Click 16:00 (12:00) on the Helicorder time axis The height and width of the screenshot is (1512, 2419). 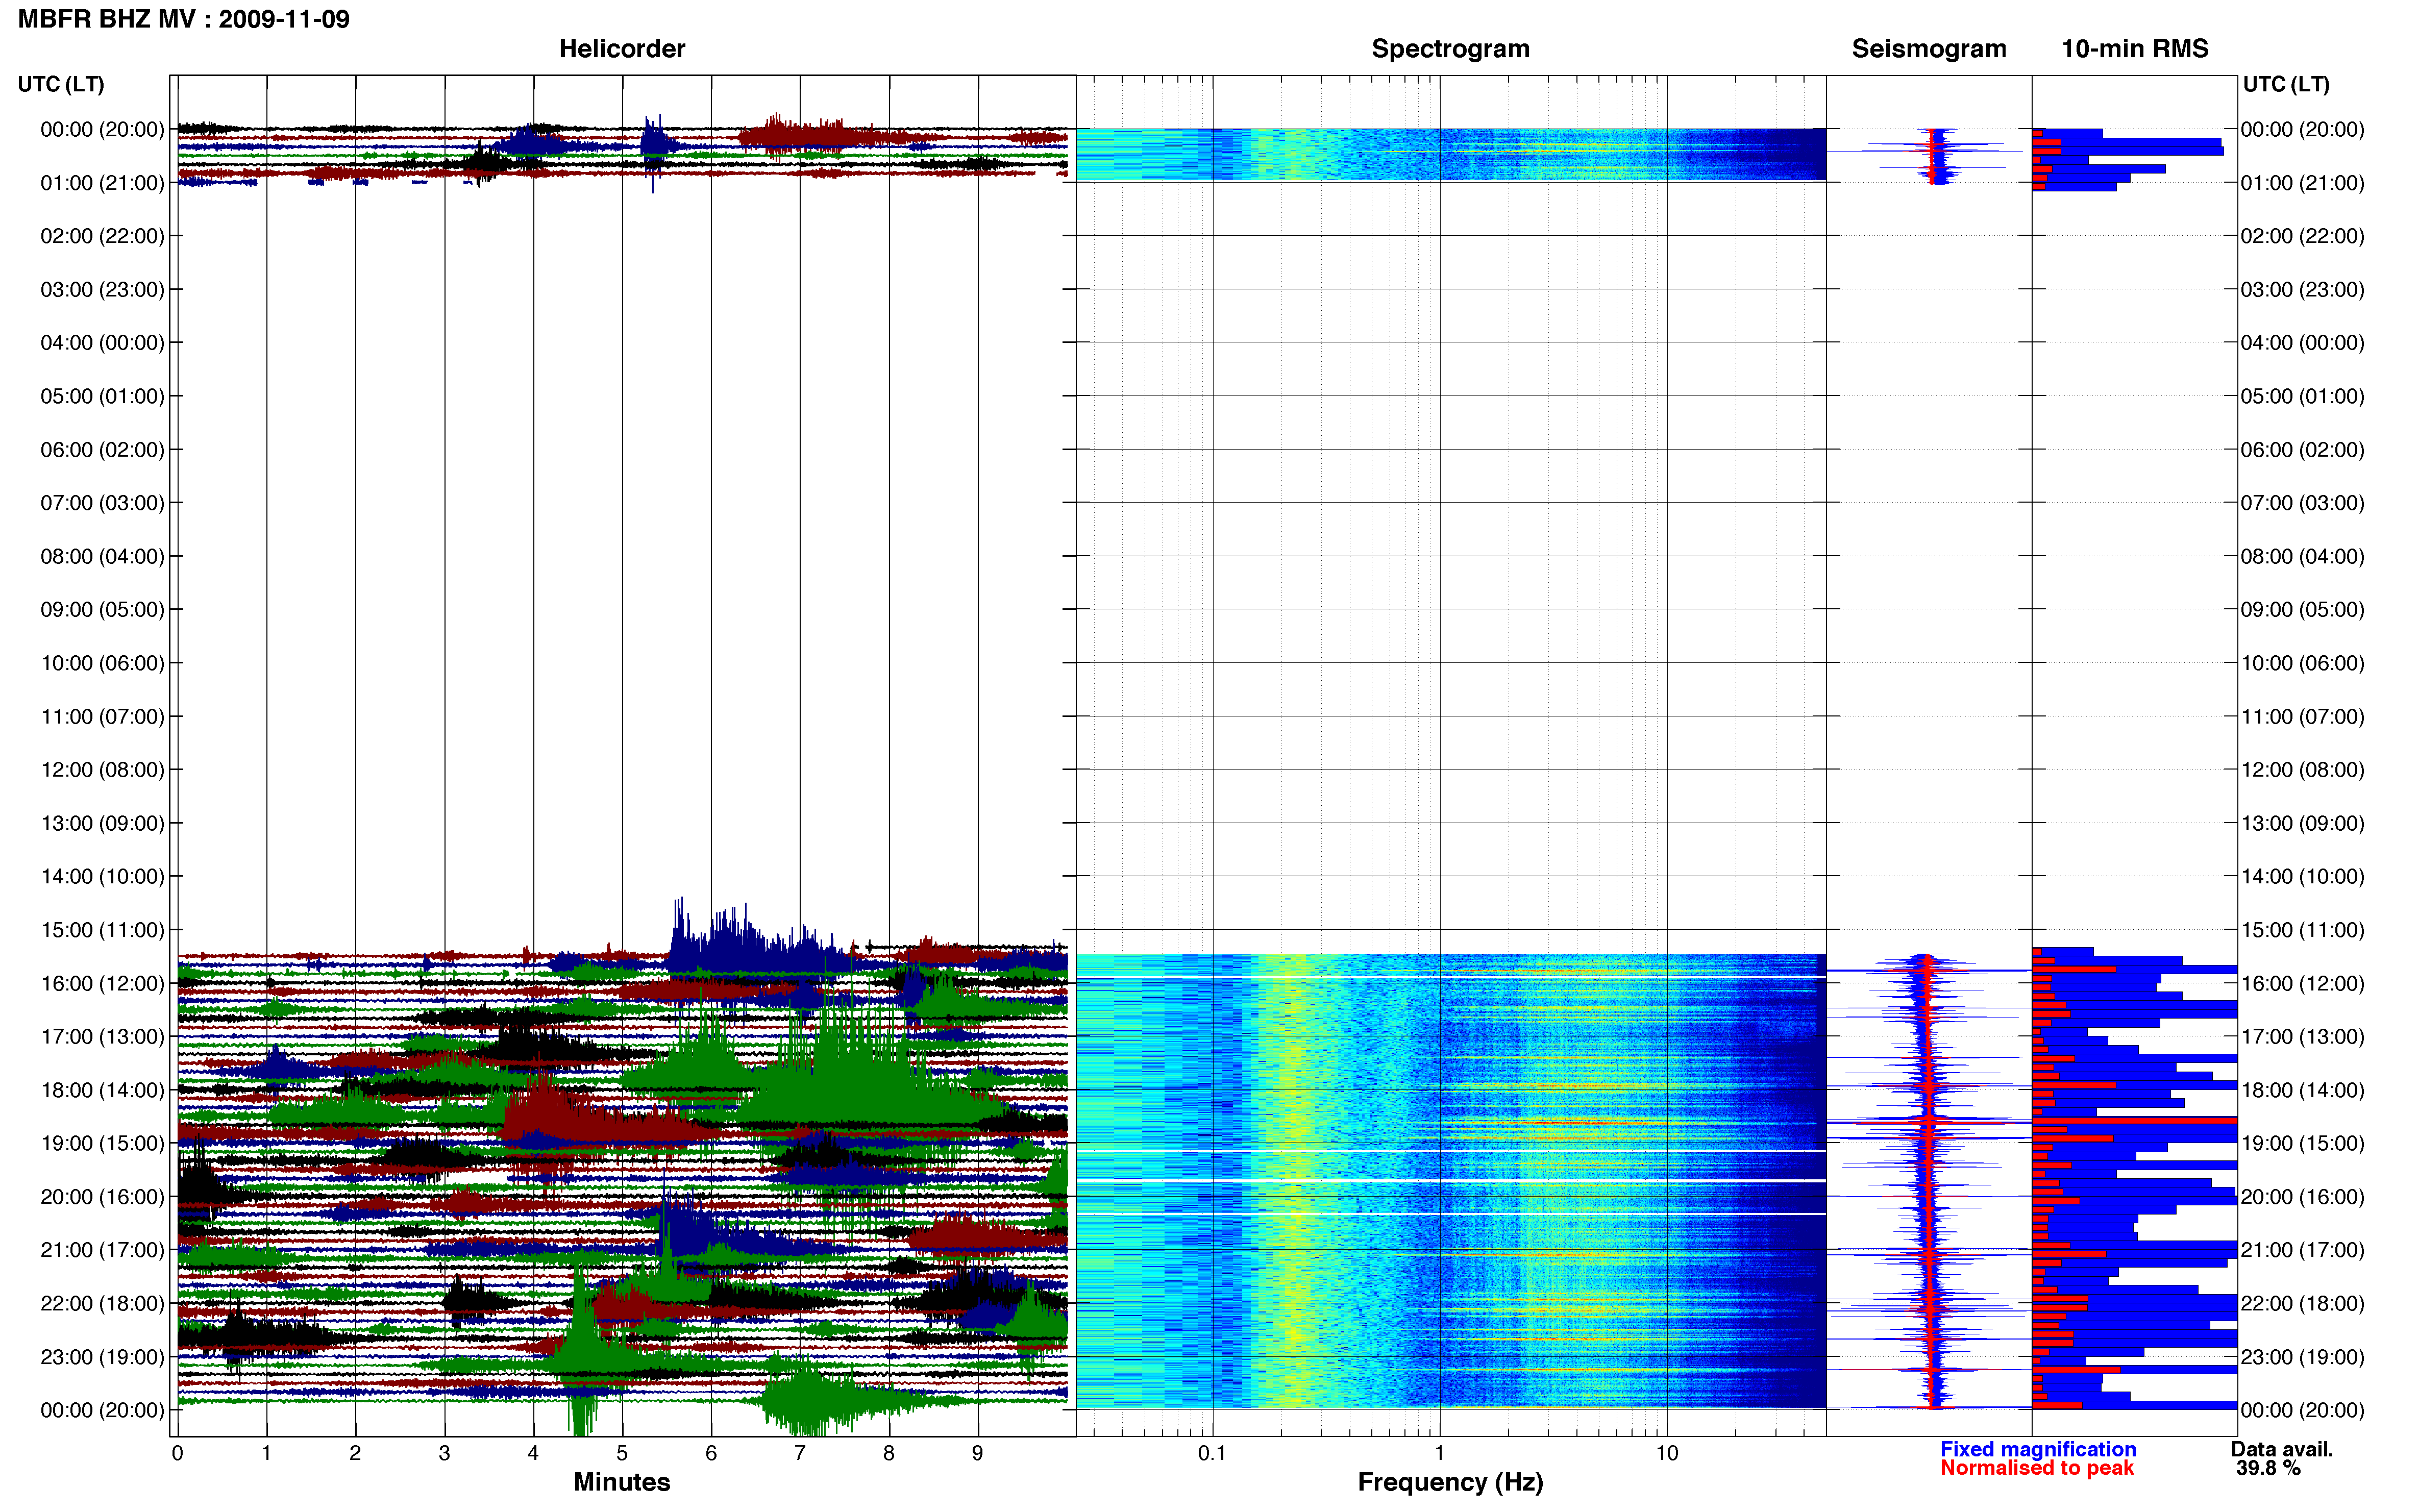[102, 983]
